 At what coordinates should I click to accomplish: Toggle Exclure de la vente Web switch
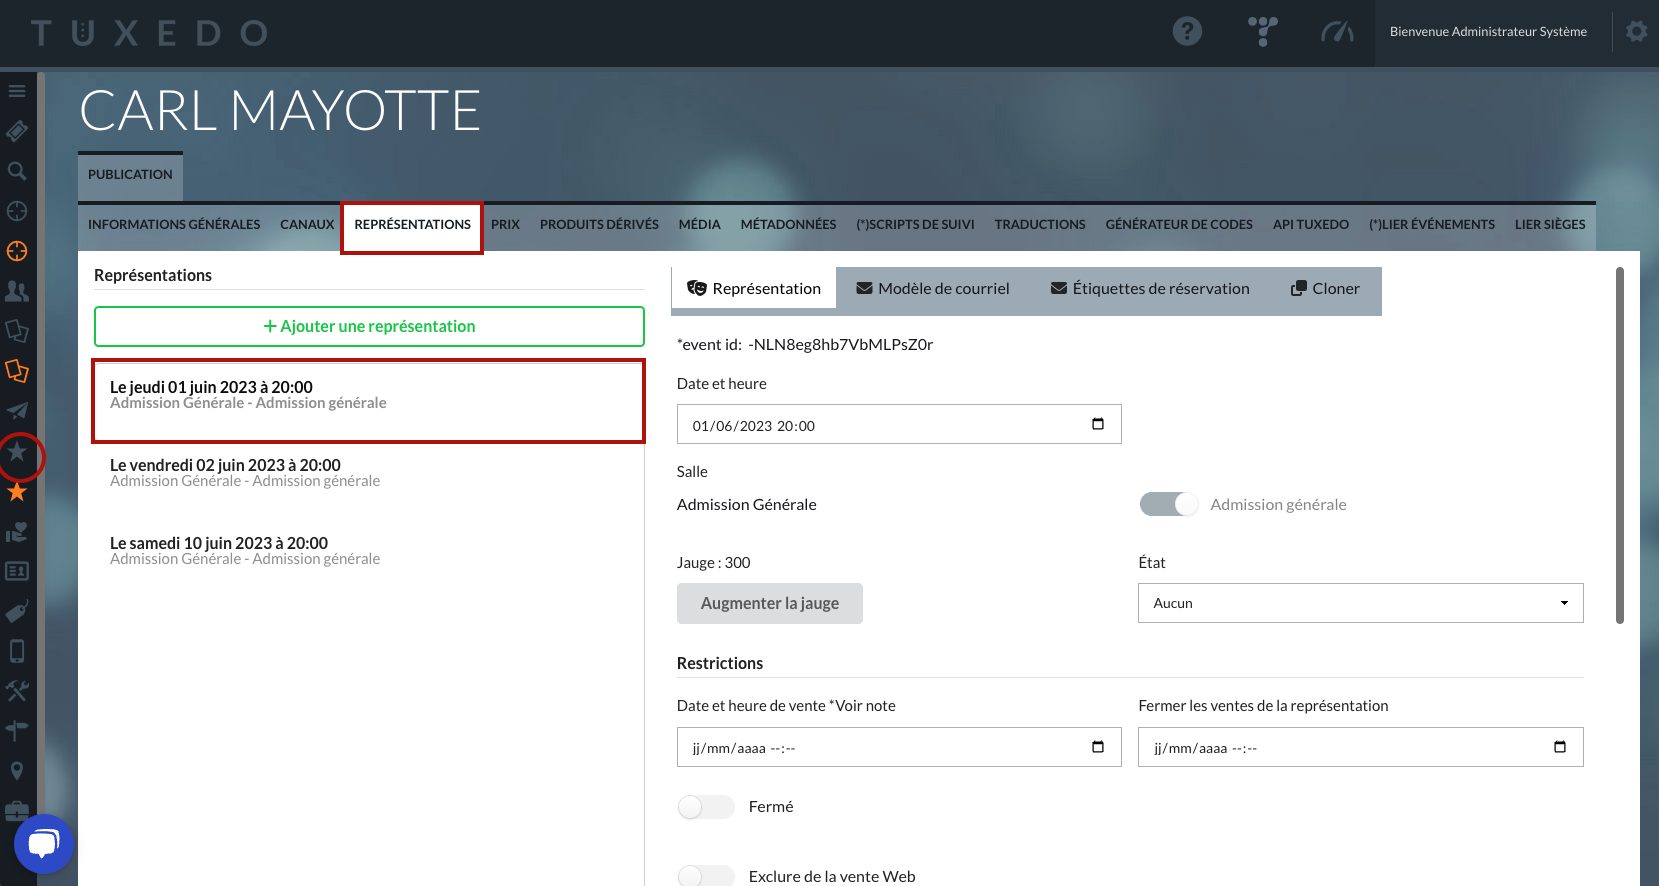click(706, 876)
